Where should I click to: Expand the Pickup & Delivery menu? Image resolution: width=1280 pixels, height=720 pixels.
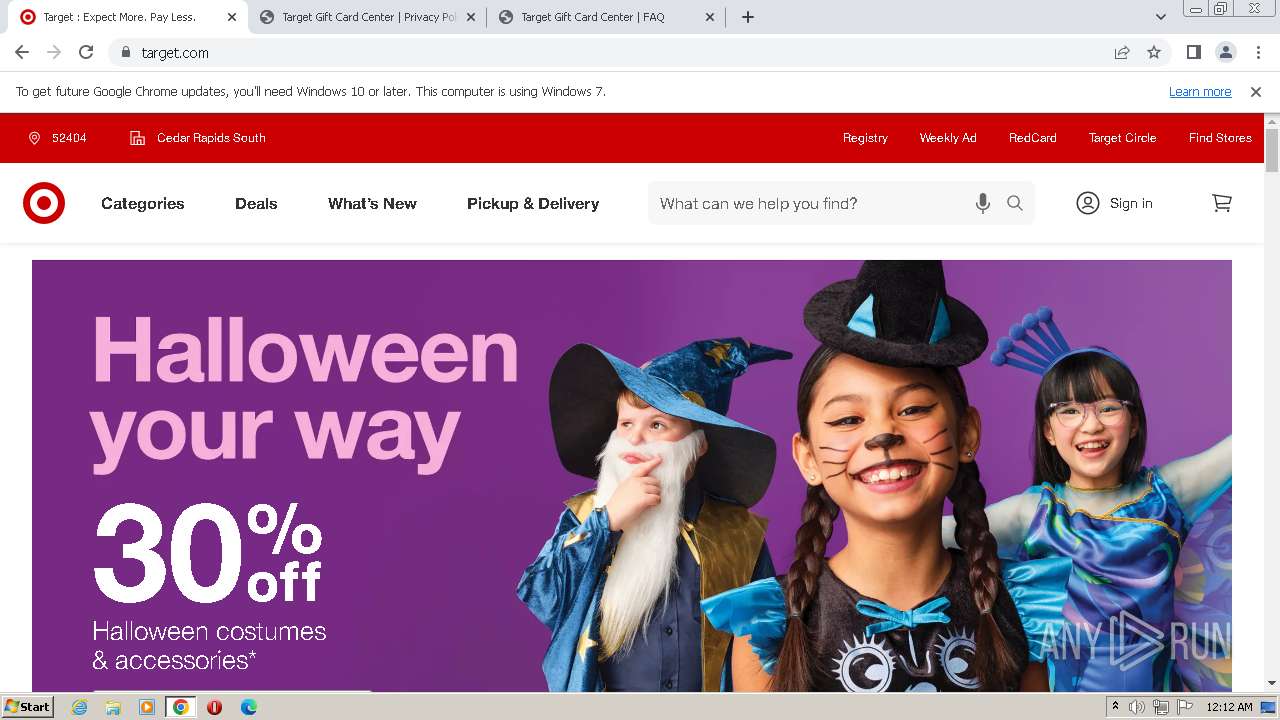point(533,203)
